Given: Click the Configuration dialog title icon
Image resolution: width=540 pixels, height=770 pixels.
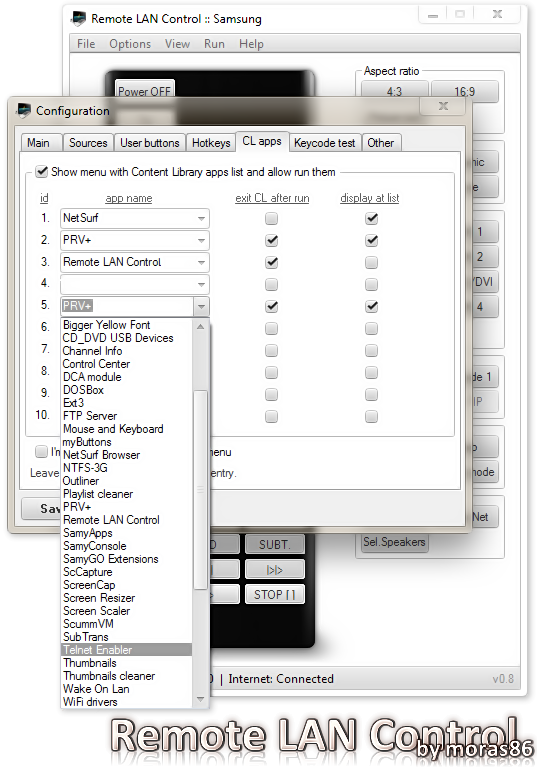Looking at the screenshot, I should pos(24,110).
